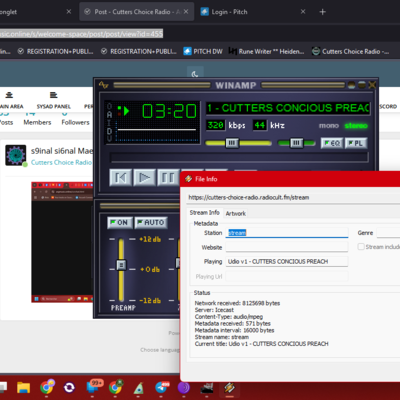Open the second REGISTRATION+PUBLI bookmark
This screenshot has height=400, width=400.
pos(139,51)
